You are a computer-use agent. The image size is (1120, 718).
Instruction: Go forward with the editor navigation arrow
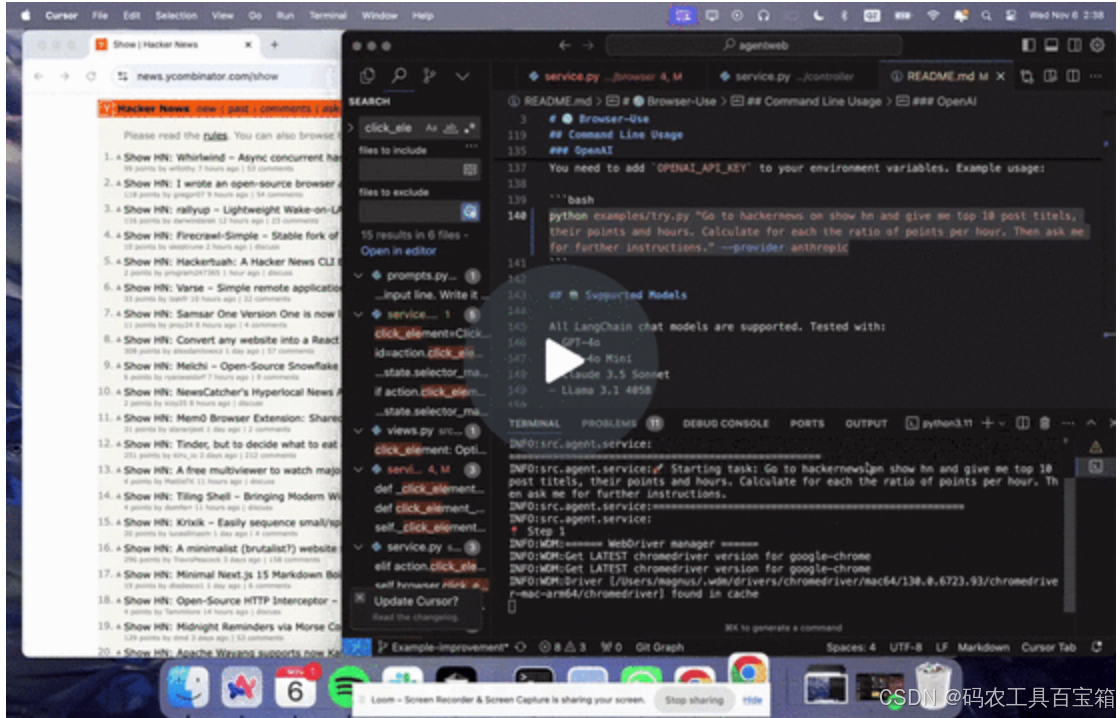pos(588,46)
